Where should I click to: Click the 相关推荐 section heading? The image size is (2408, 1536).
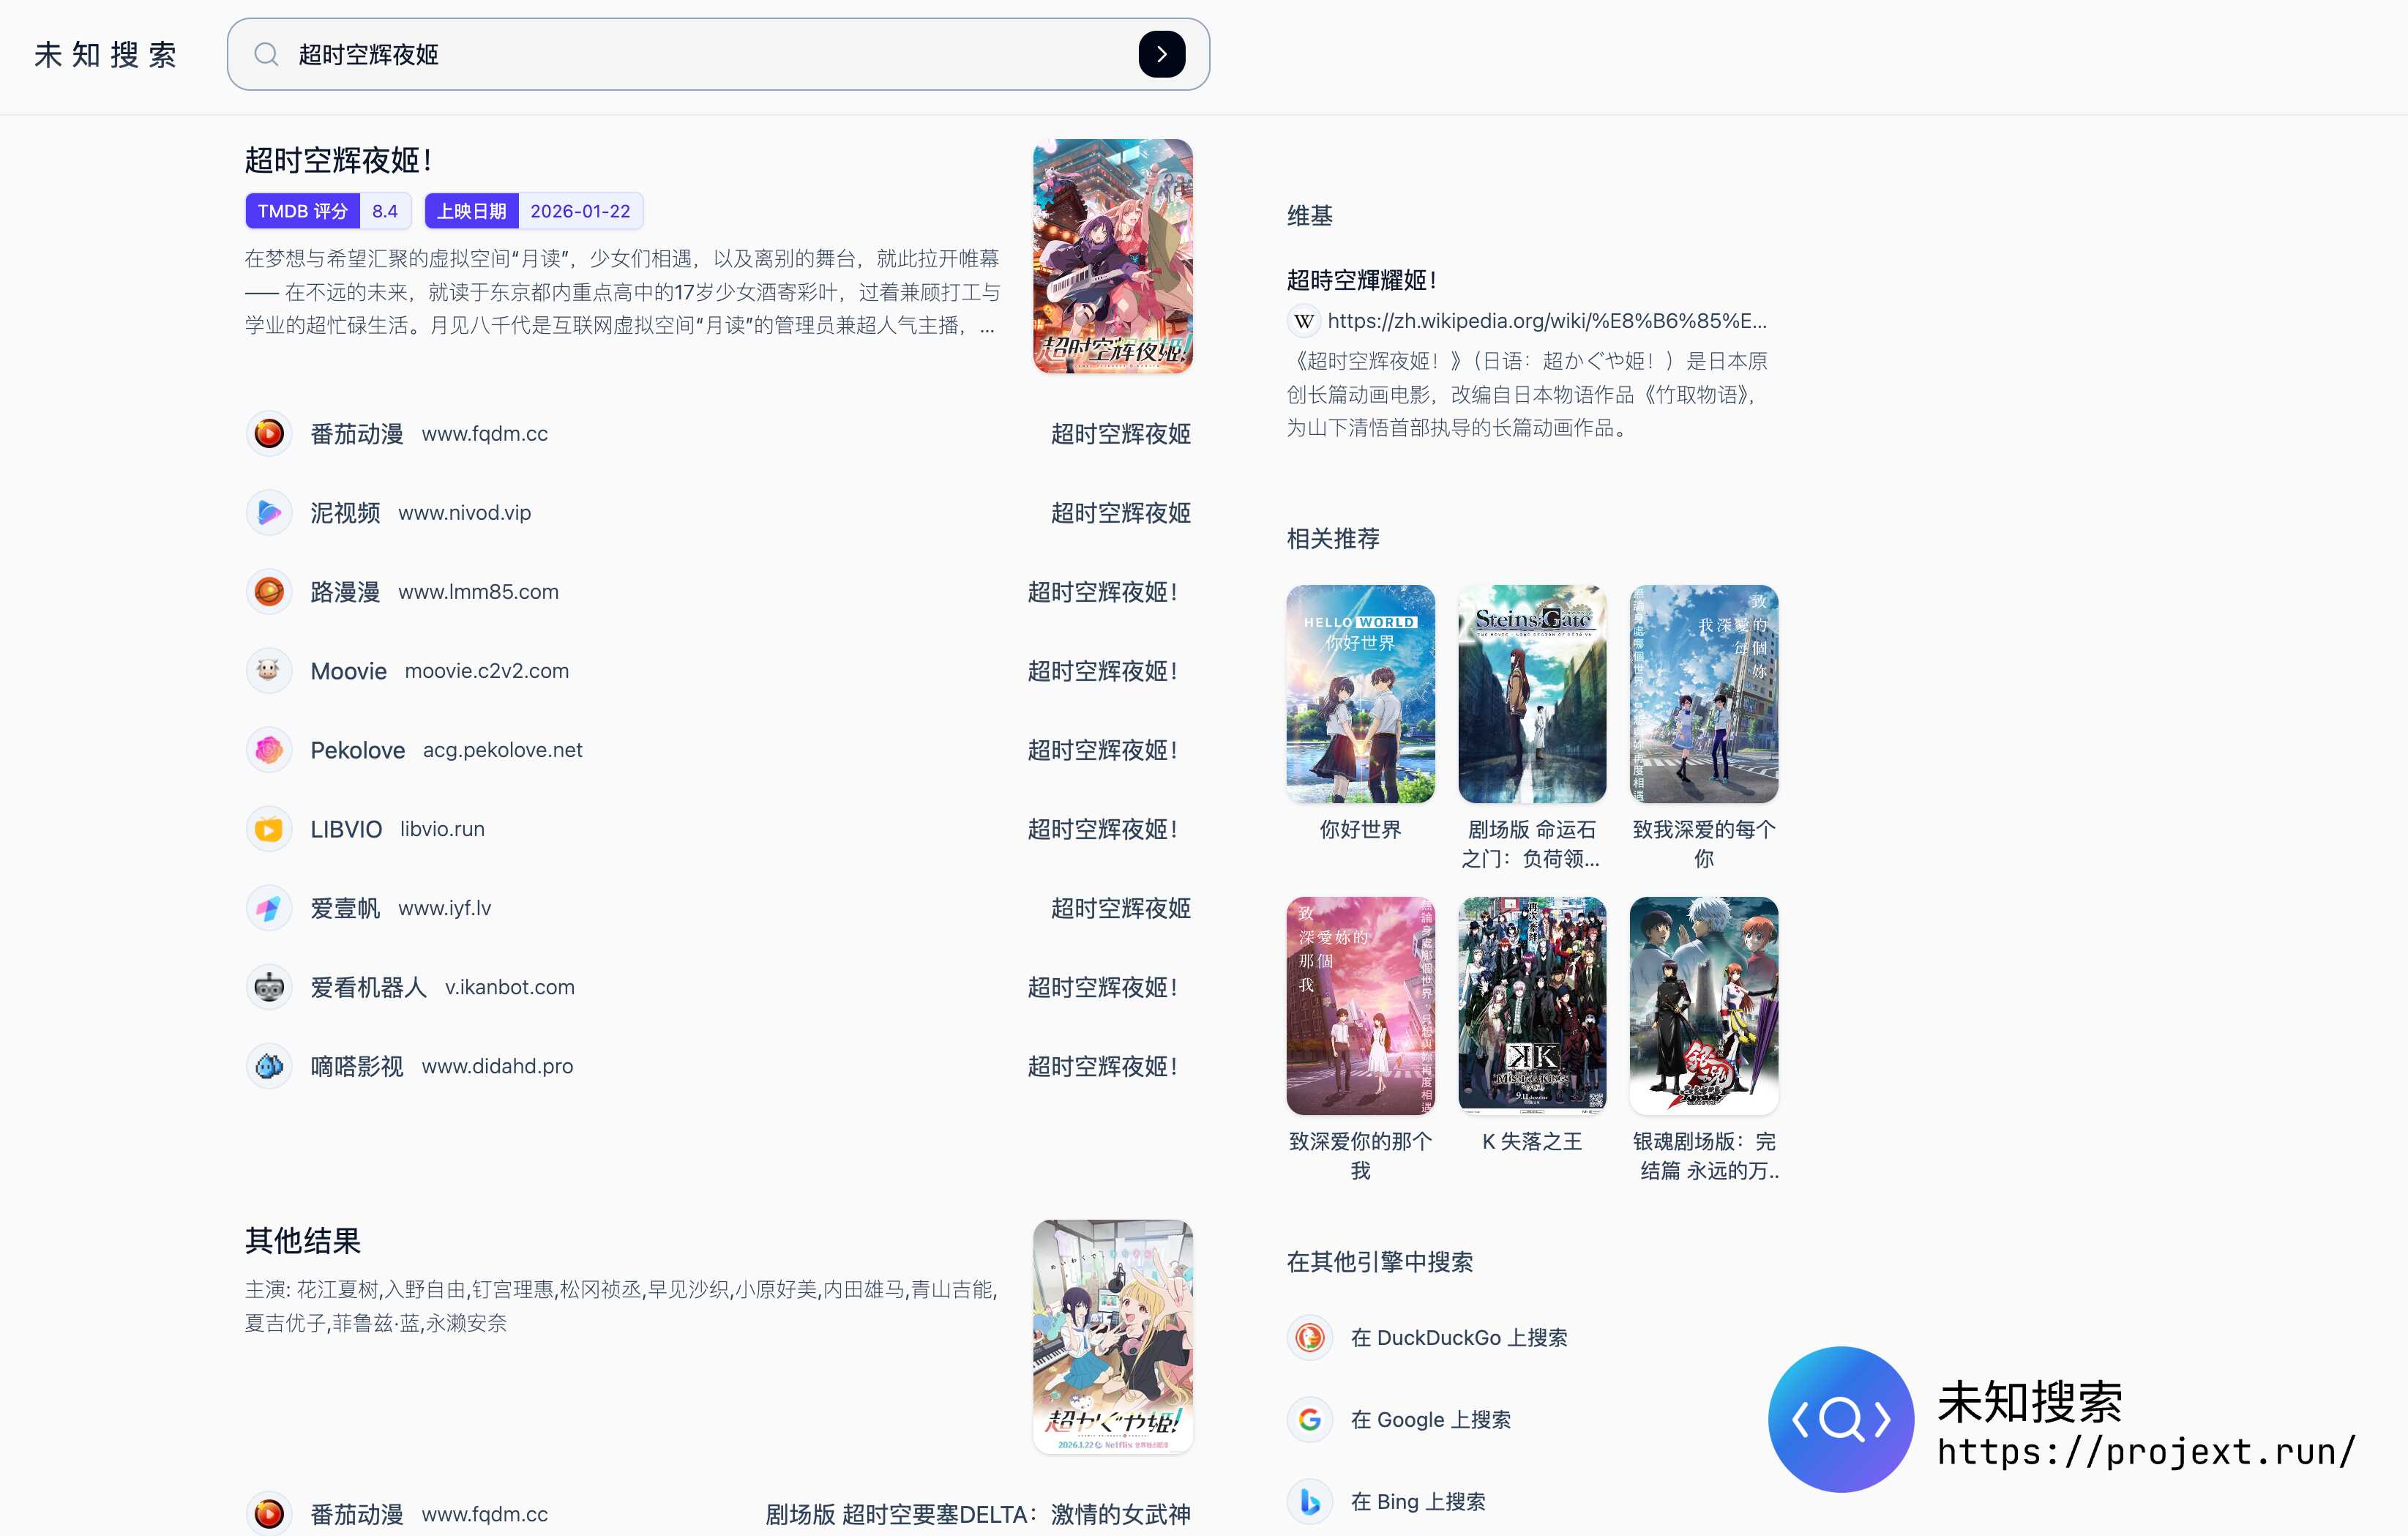click(1333, 539)
